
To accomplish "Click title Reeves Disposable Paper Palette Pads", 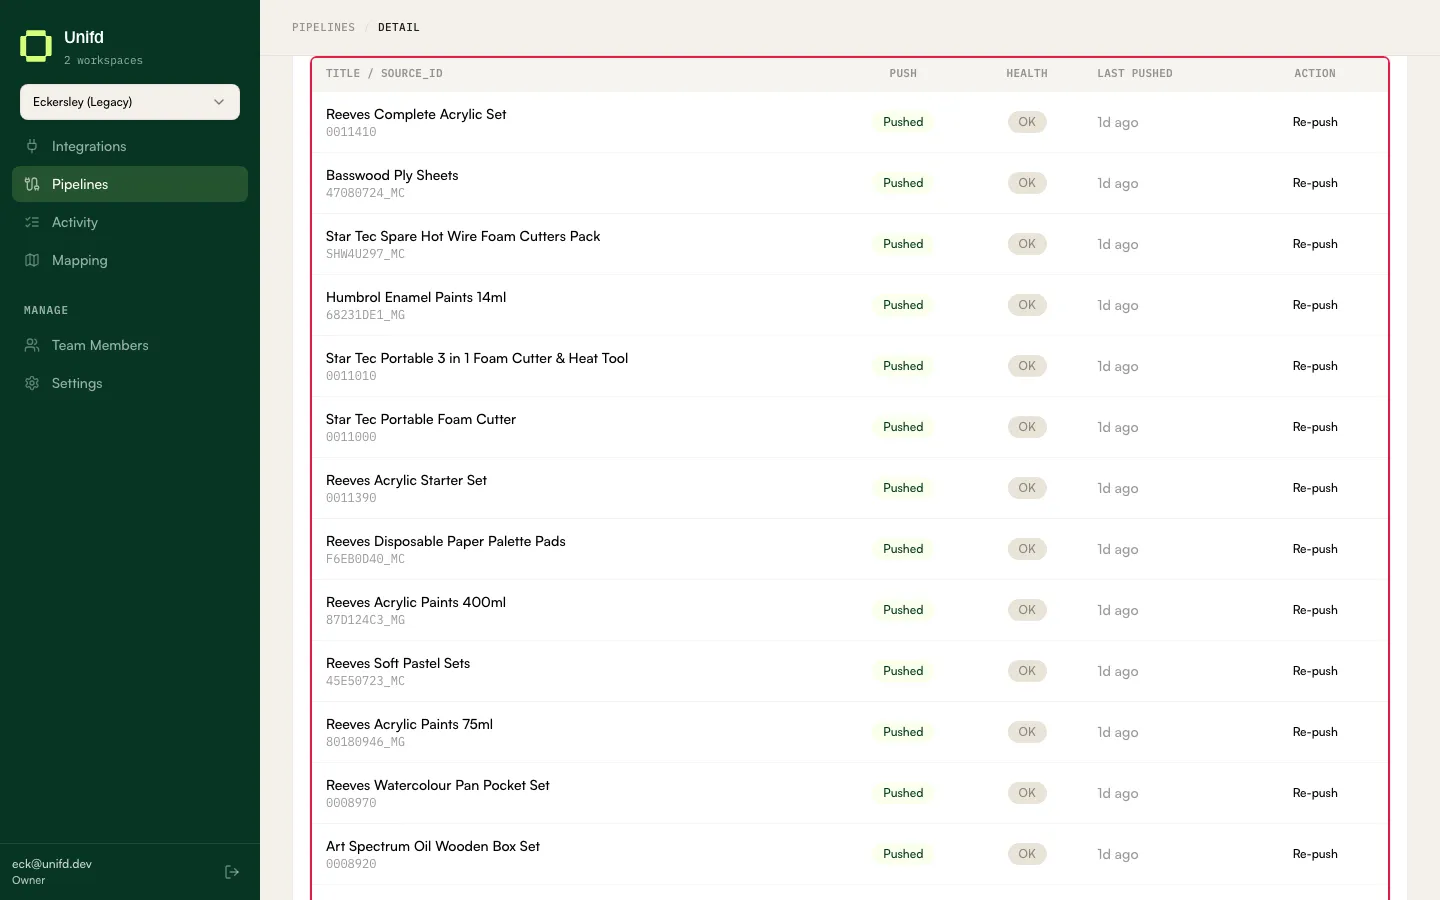I will (x=446, y=541).
